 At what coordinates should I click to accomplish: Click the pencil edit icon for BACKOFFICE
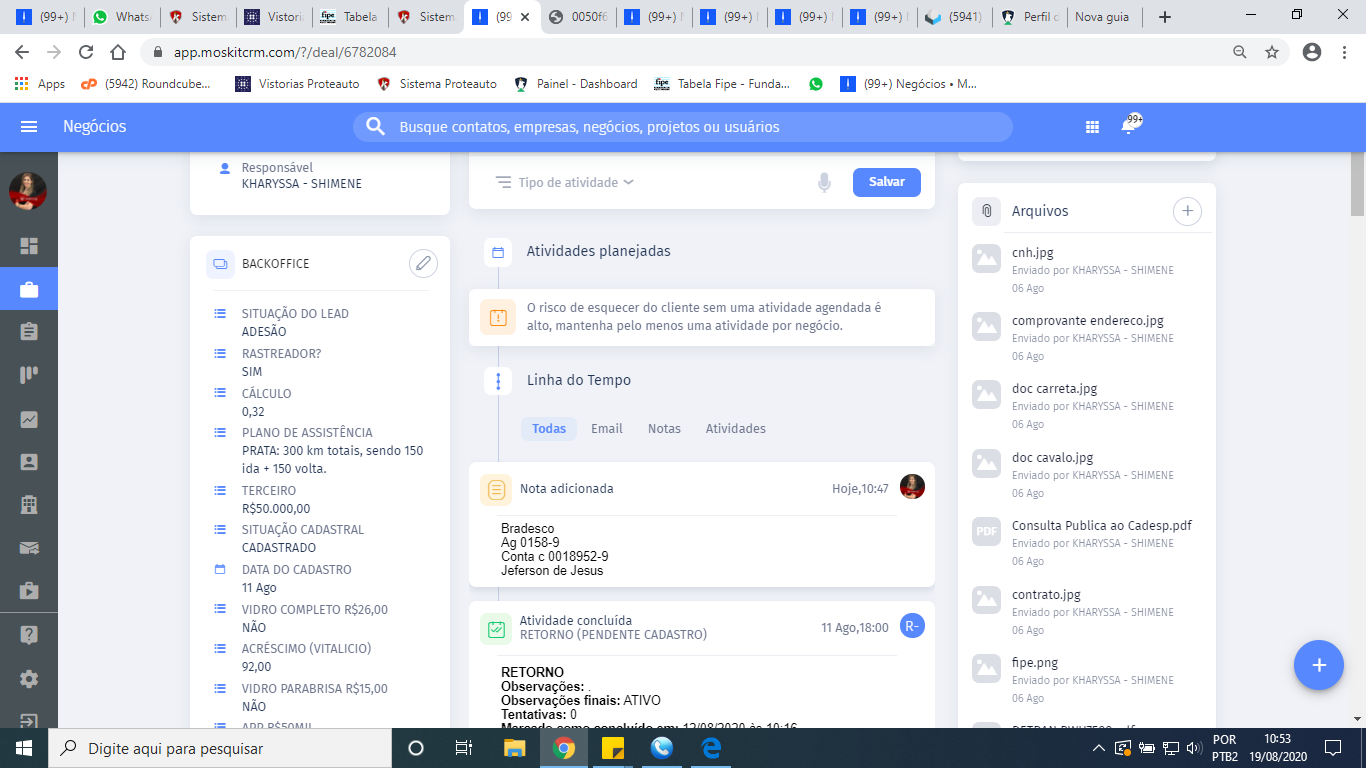(423, 264)
